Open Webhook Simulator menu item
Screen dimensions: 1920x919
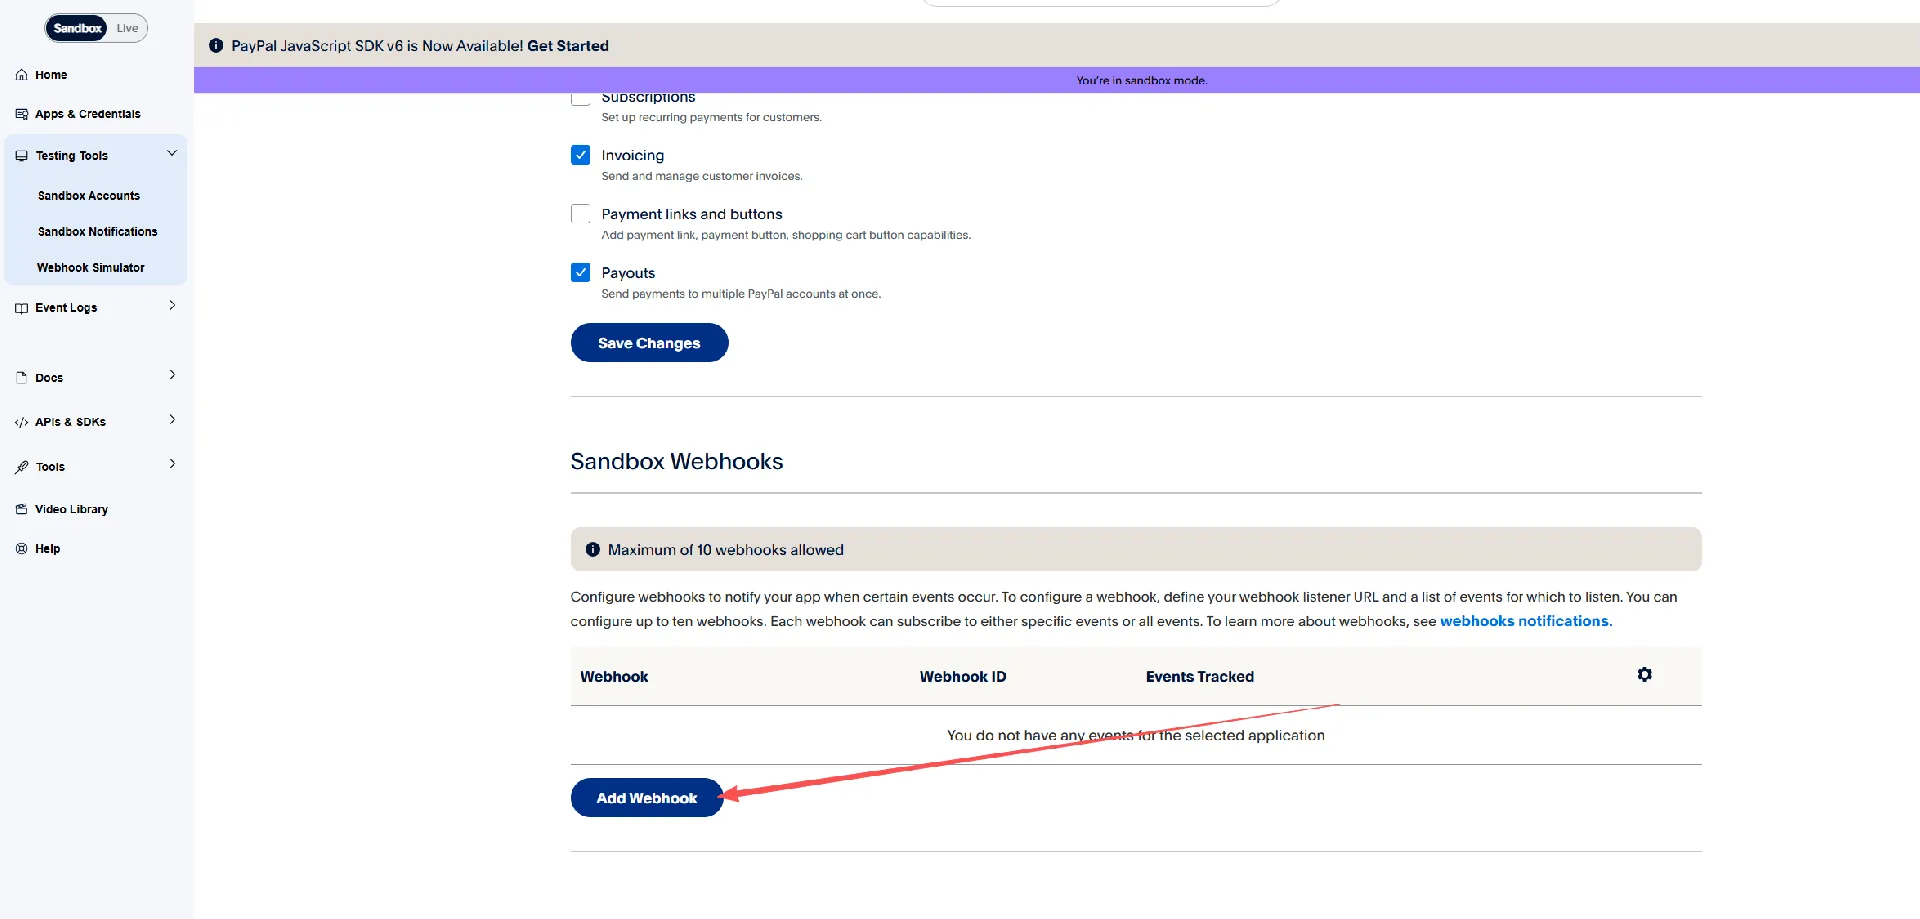(91, 268)
